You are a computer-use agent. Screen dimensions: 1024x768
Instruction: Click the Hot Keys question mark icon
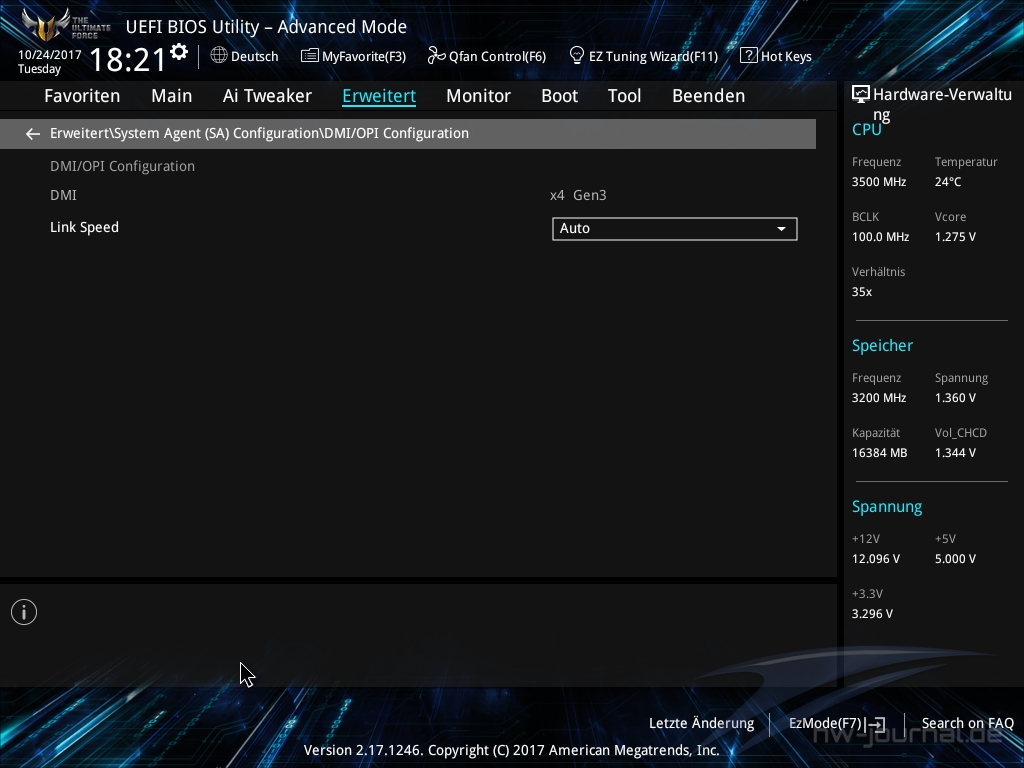(748, 56)
